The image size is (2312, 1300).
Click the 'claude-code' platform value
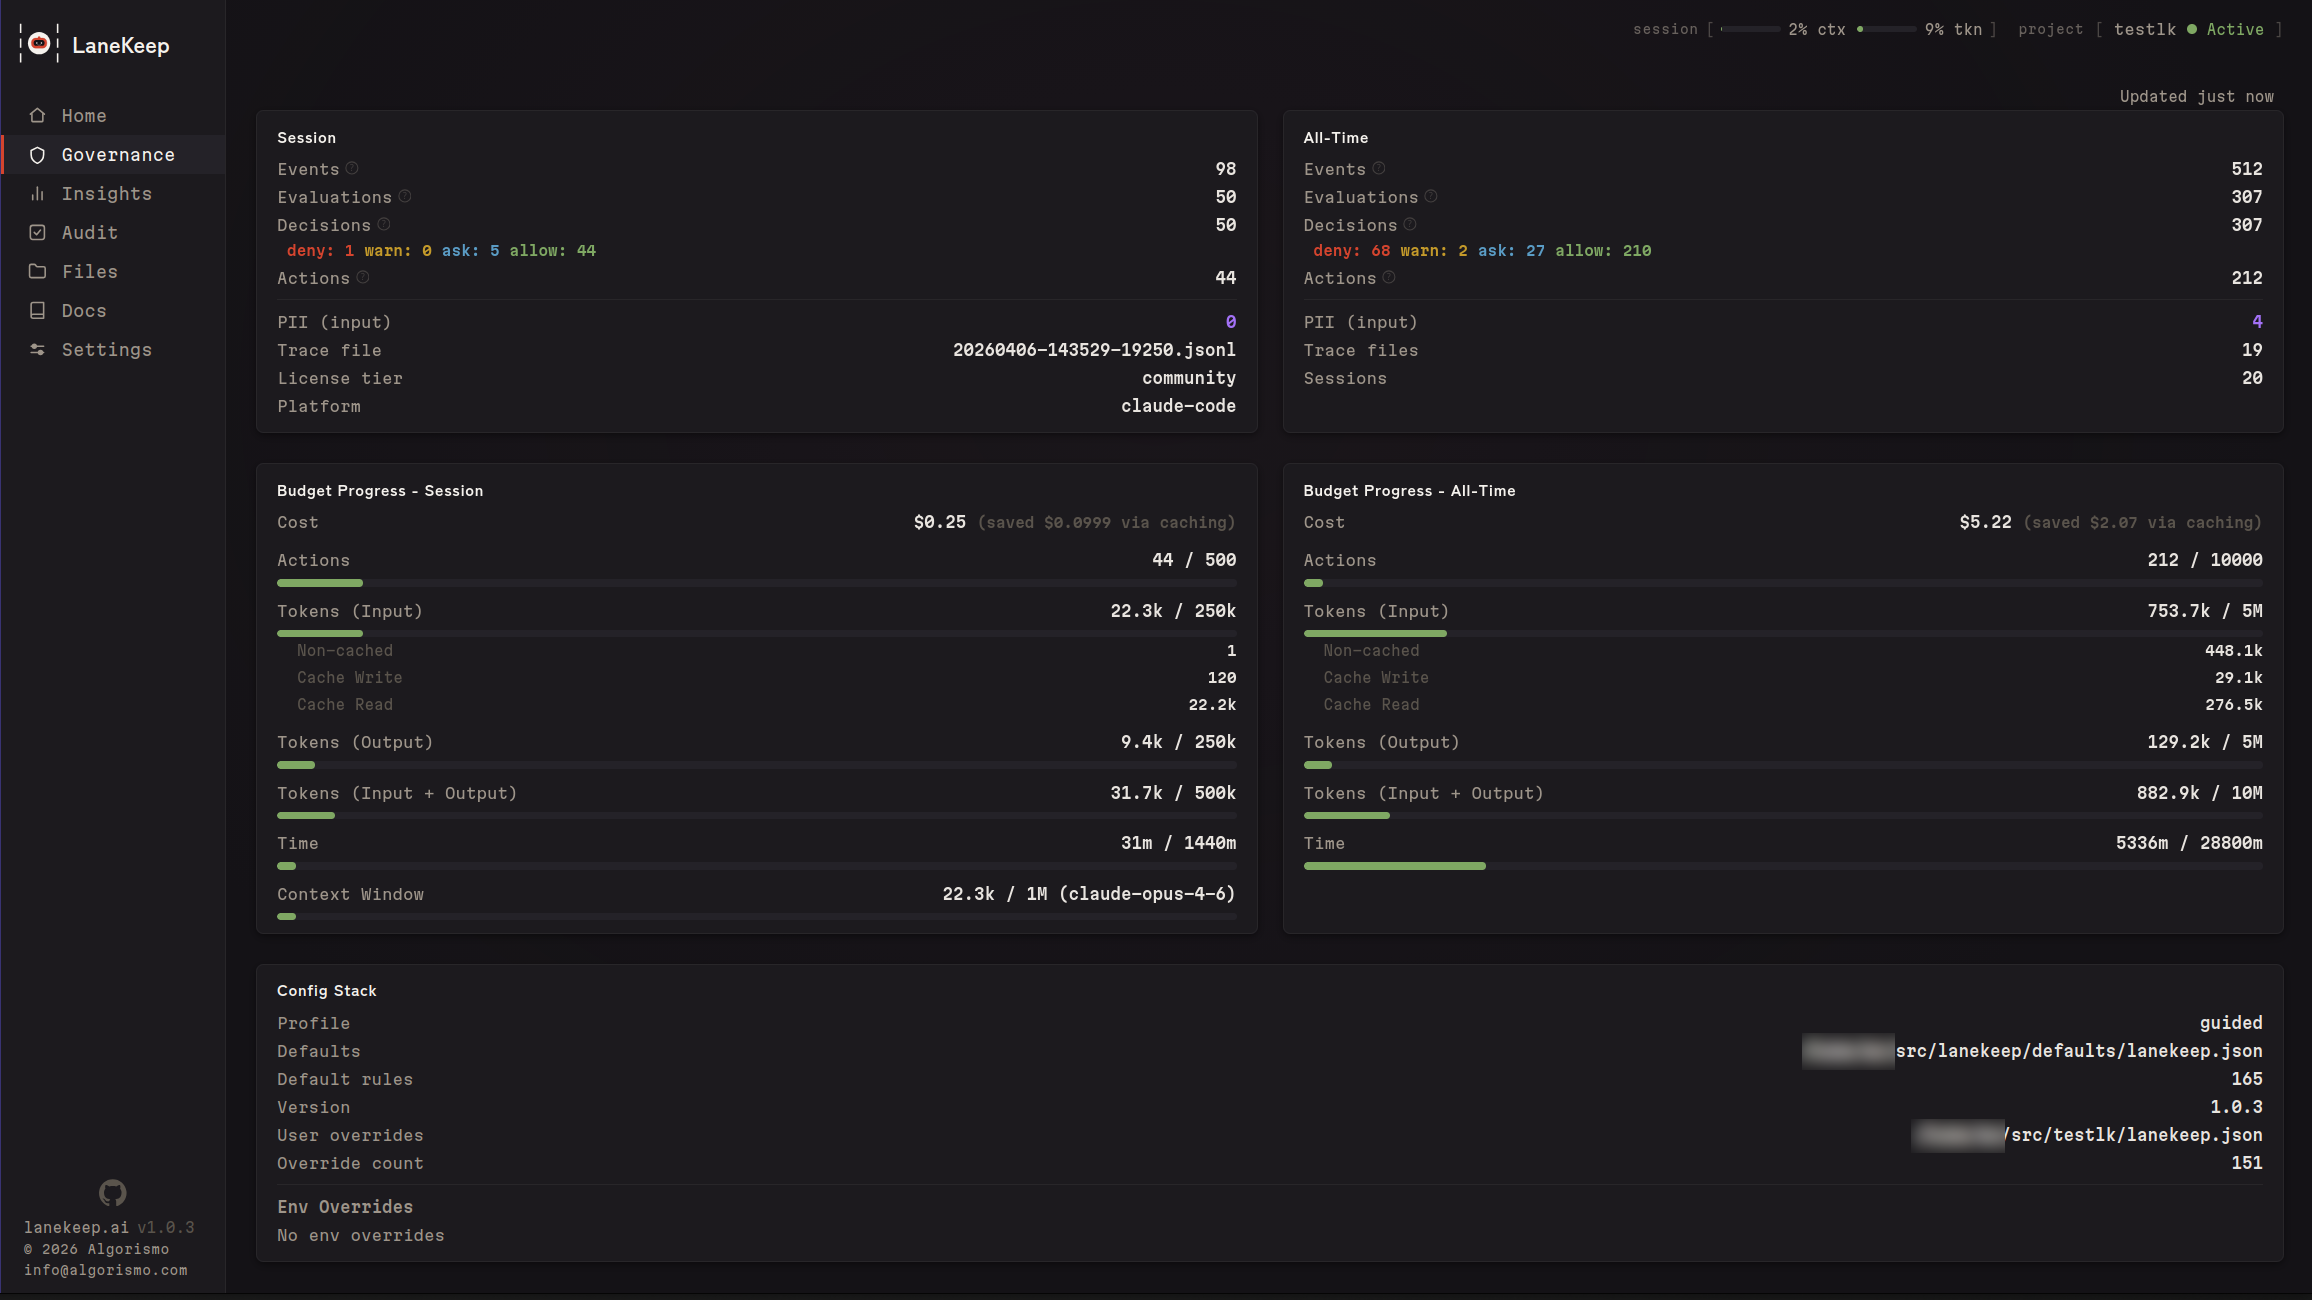point(1178,406)
